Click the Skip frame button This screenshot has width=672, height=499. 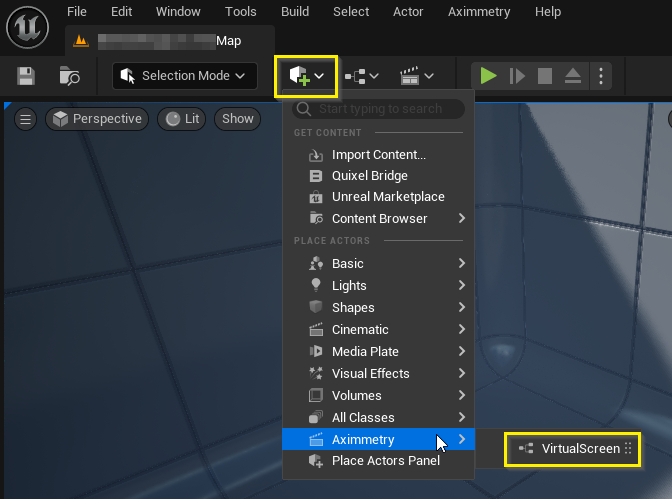click(517, 76)
